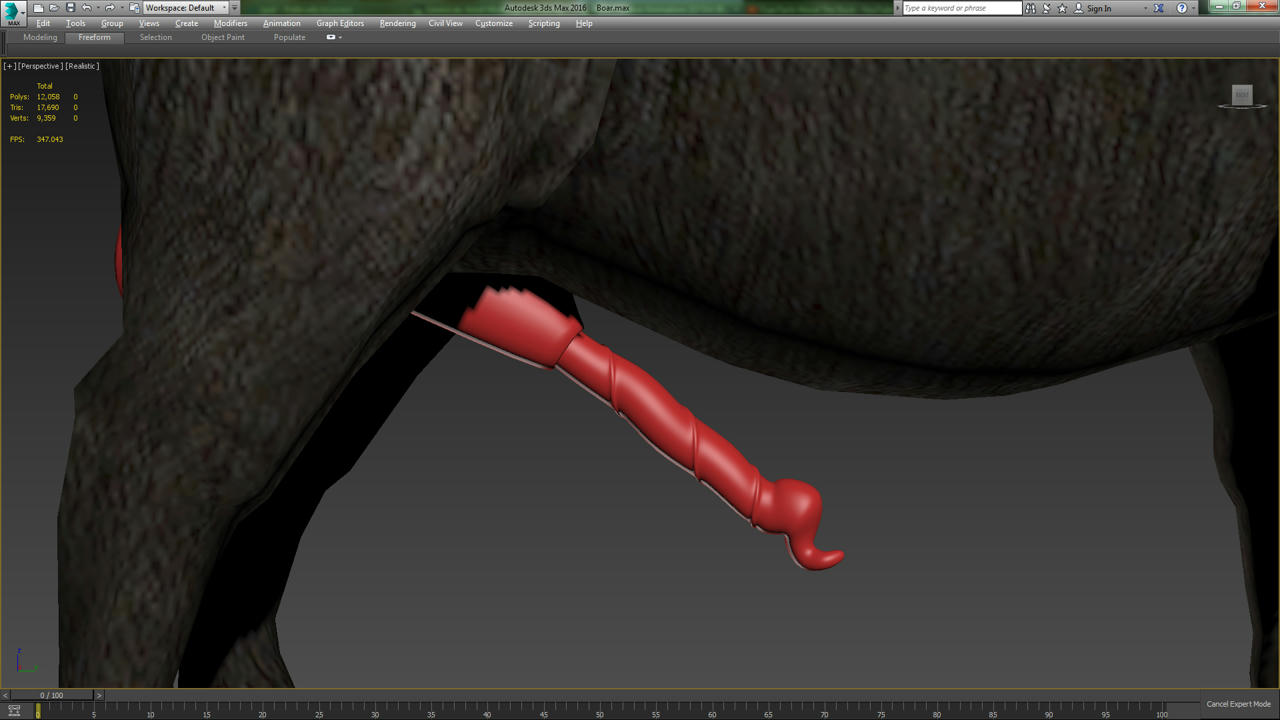Open the mini curve editor icon
The width and height of the screenshot is (1280, 720).
[x=14, y=710]
